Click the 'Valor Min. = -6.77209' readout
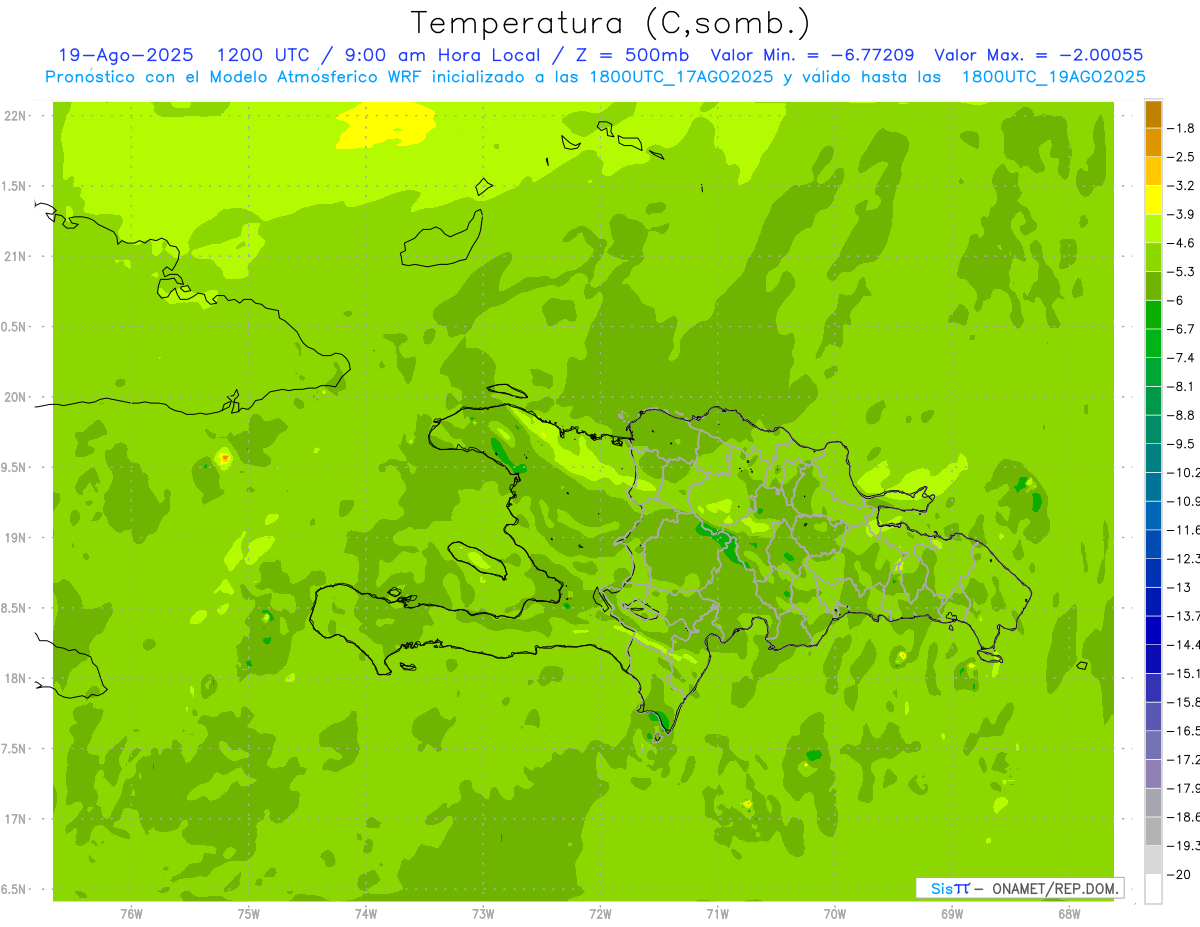The width and height of the screenshot is (1200, 927). tap(813, 55)
